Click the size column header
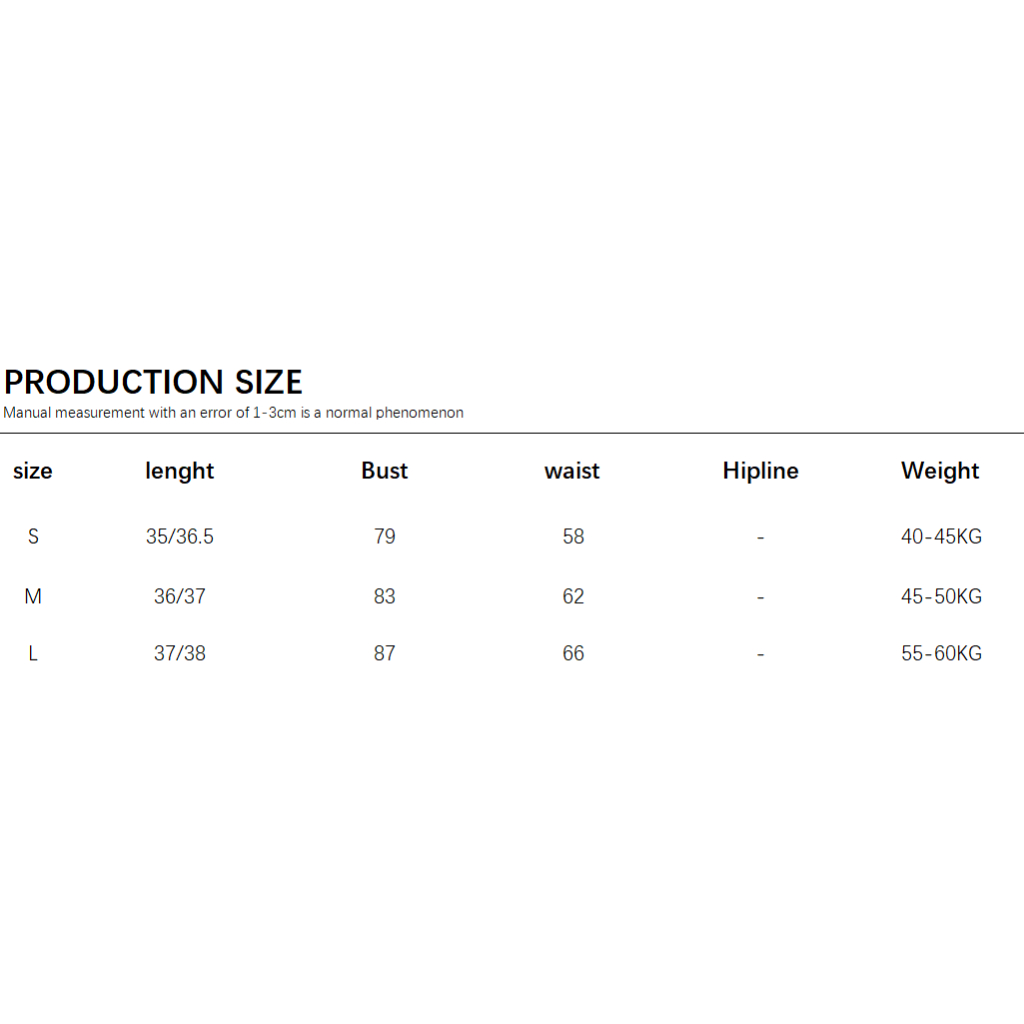 tap(33, 471)
